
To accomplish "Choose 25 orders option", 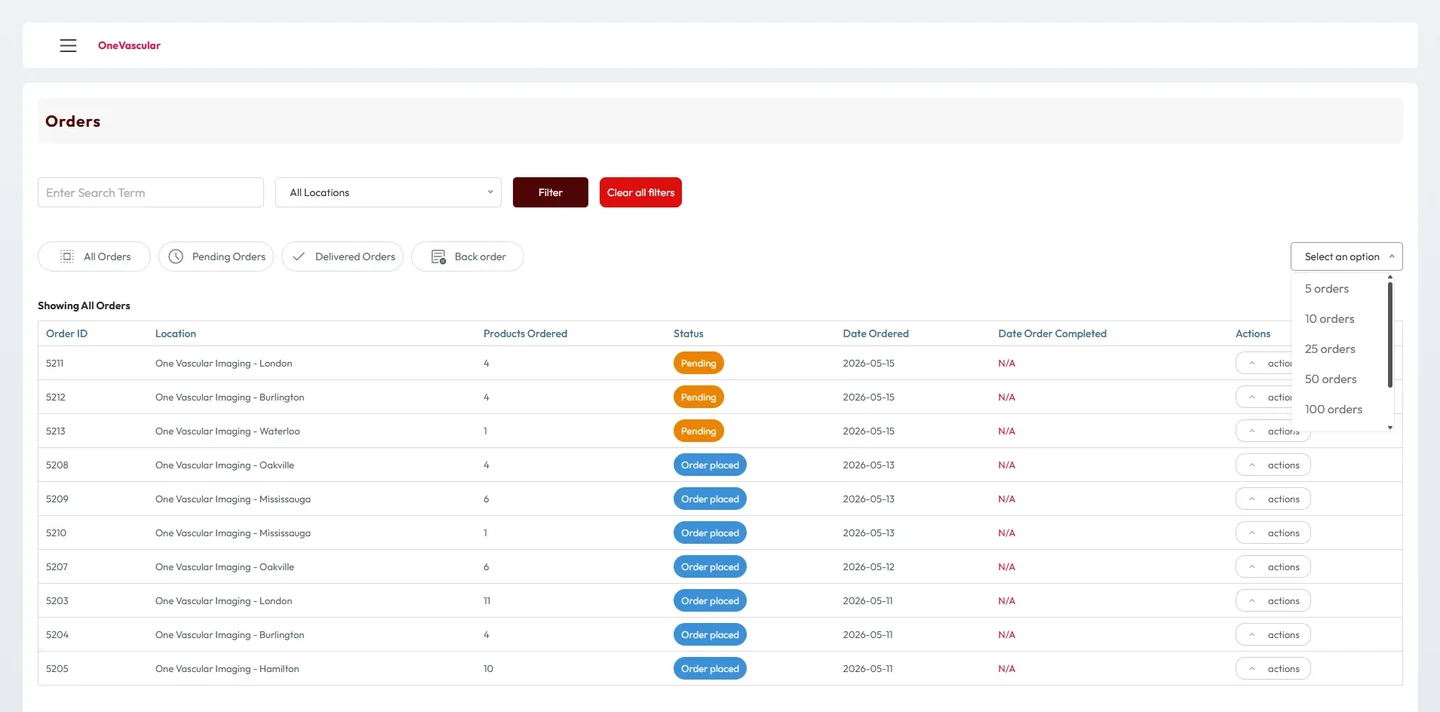I will pyautogui.click(x=1330, y=349).
